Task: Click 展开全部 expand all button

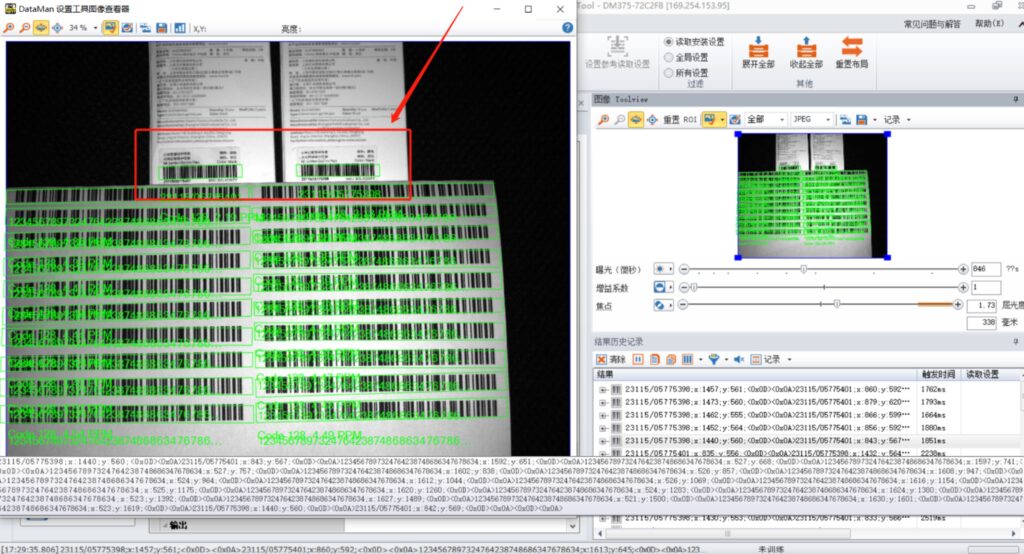Action: [x=758, y=53]
